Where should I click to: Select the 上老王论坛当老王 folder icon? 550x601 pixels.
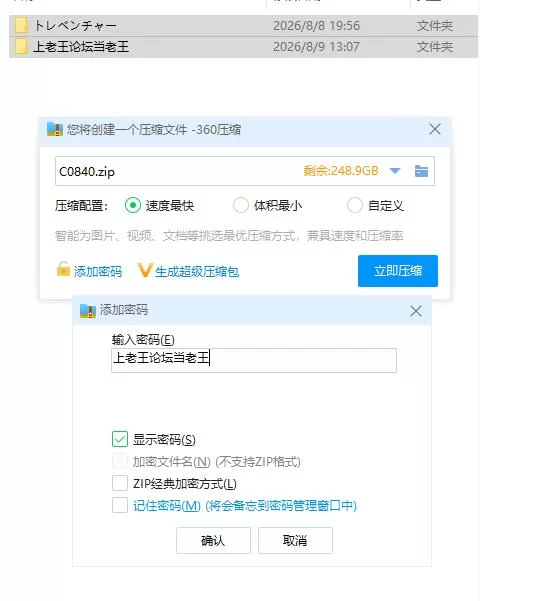click(21, 47)
